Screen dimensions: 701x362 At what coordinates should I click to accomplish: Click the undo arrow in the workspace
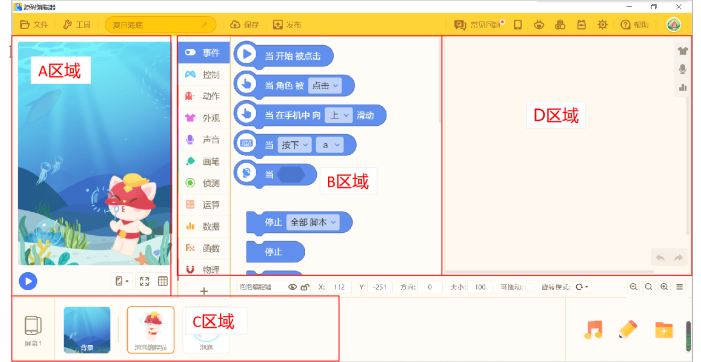click(660, 258)
